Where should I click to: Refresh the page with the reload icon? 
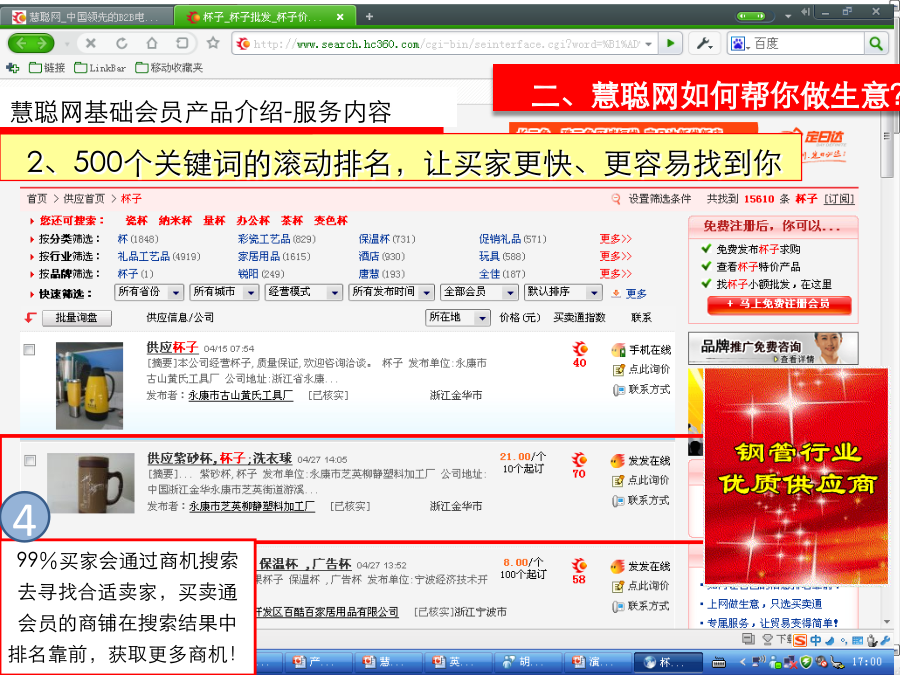(x=122, y=43)
